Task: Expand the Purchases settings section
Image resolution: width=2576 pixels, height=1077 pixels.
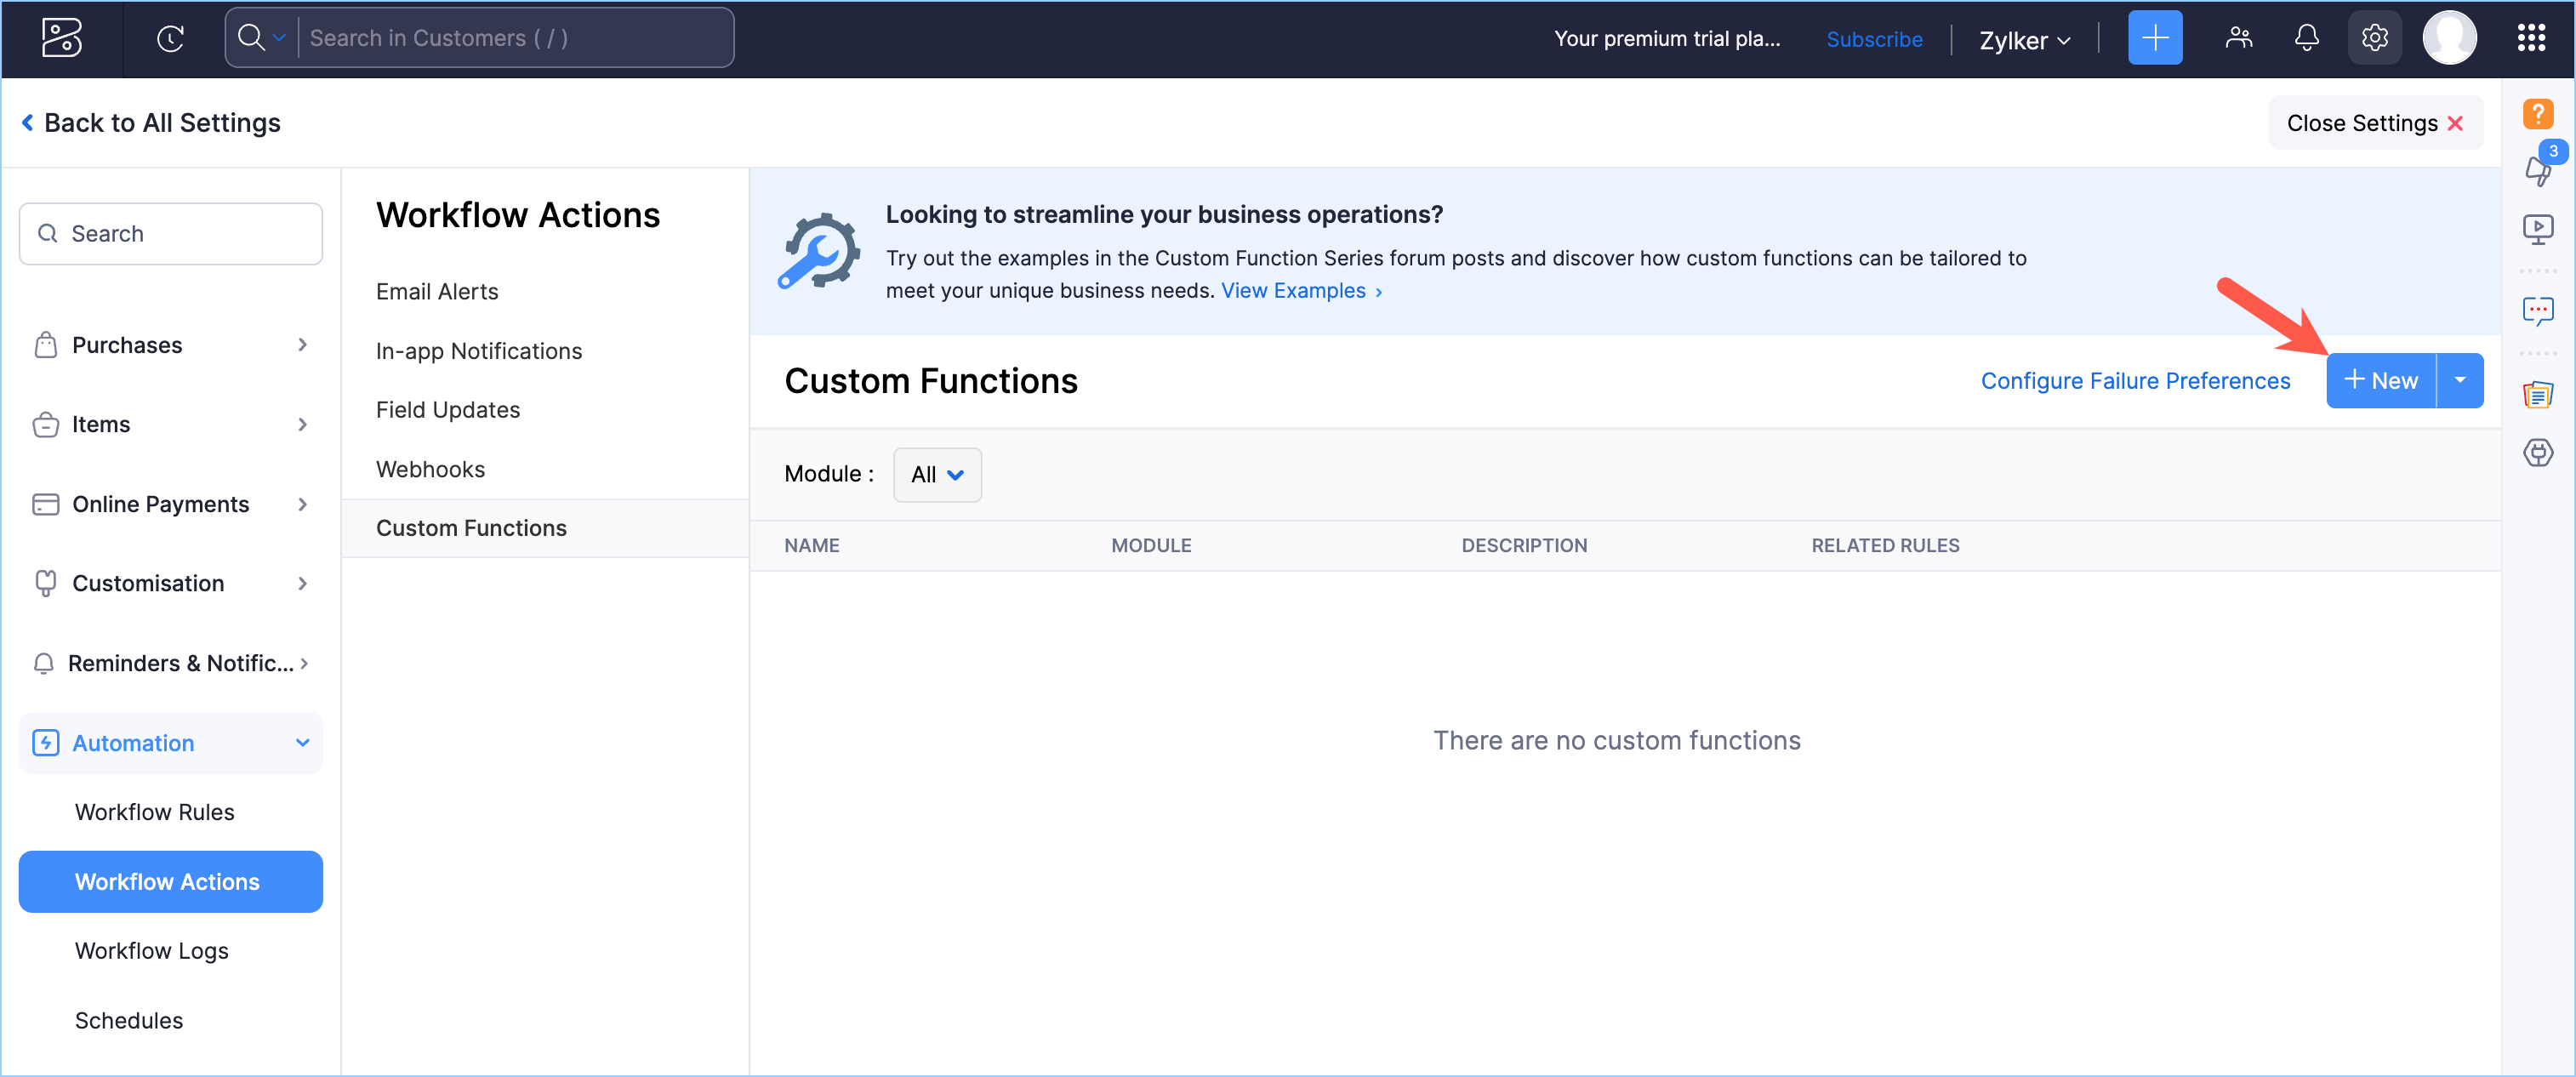Action: point(170,345)
